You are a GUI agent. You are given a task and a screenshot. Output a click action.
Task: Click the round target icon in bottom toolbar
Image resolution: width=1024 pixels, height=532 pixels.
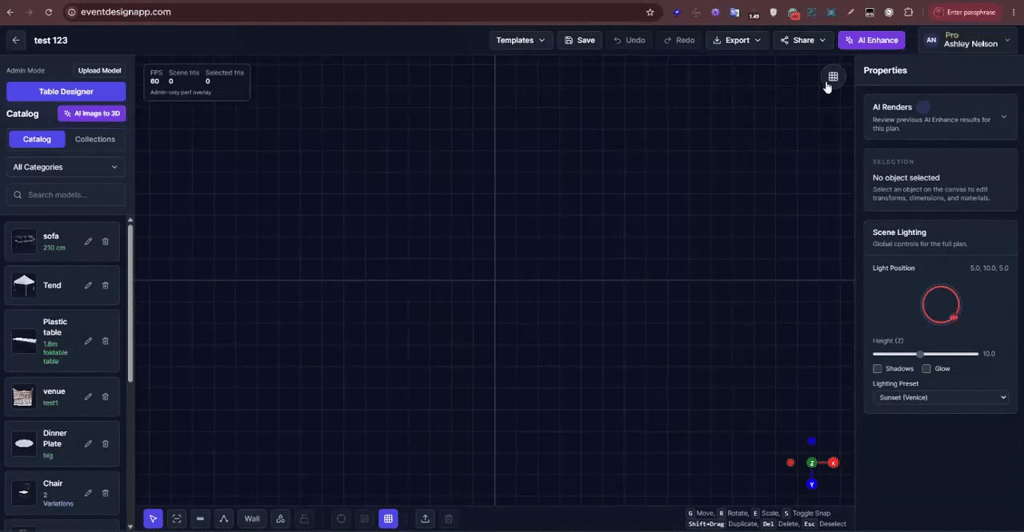(341, 518)
